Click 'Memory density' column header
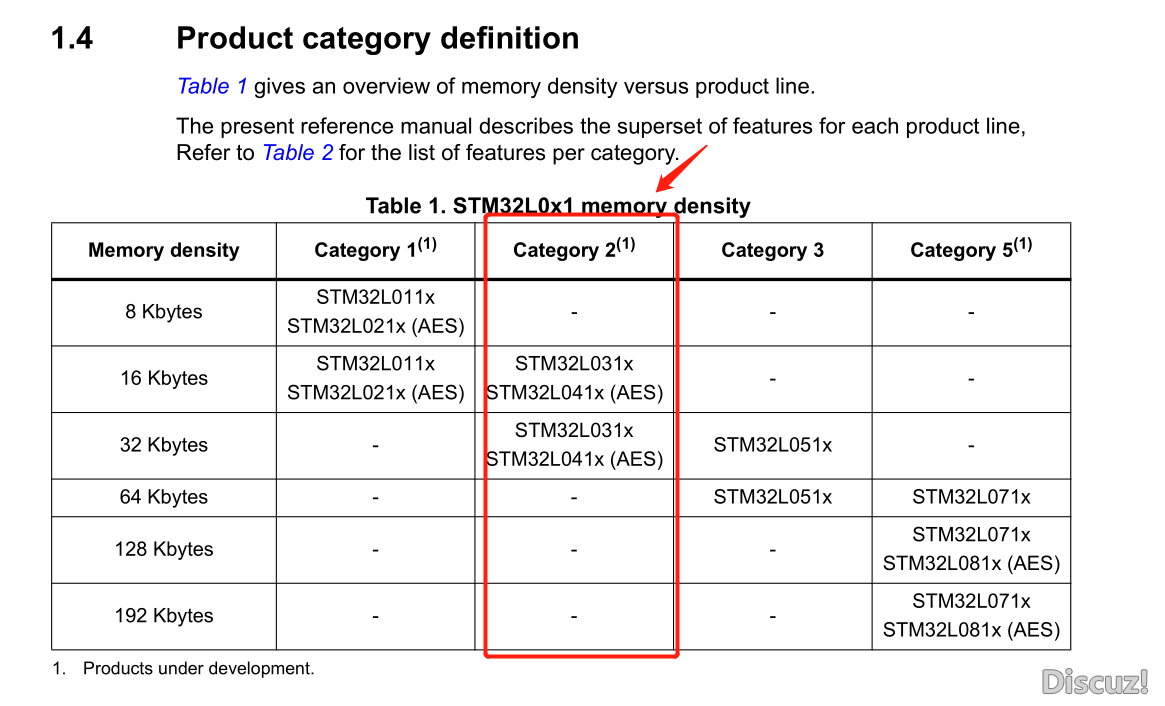The image size is (1165, 706). [x=164, y=250]
